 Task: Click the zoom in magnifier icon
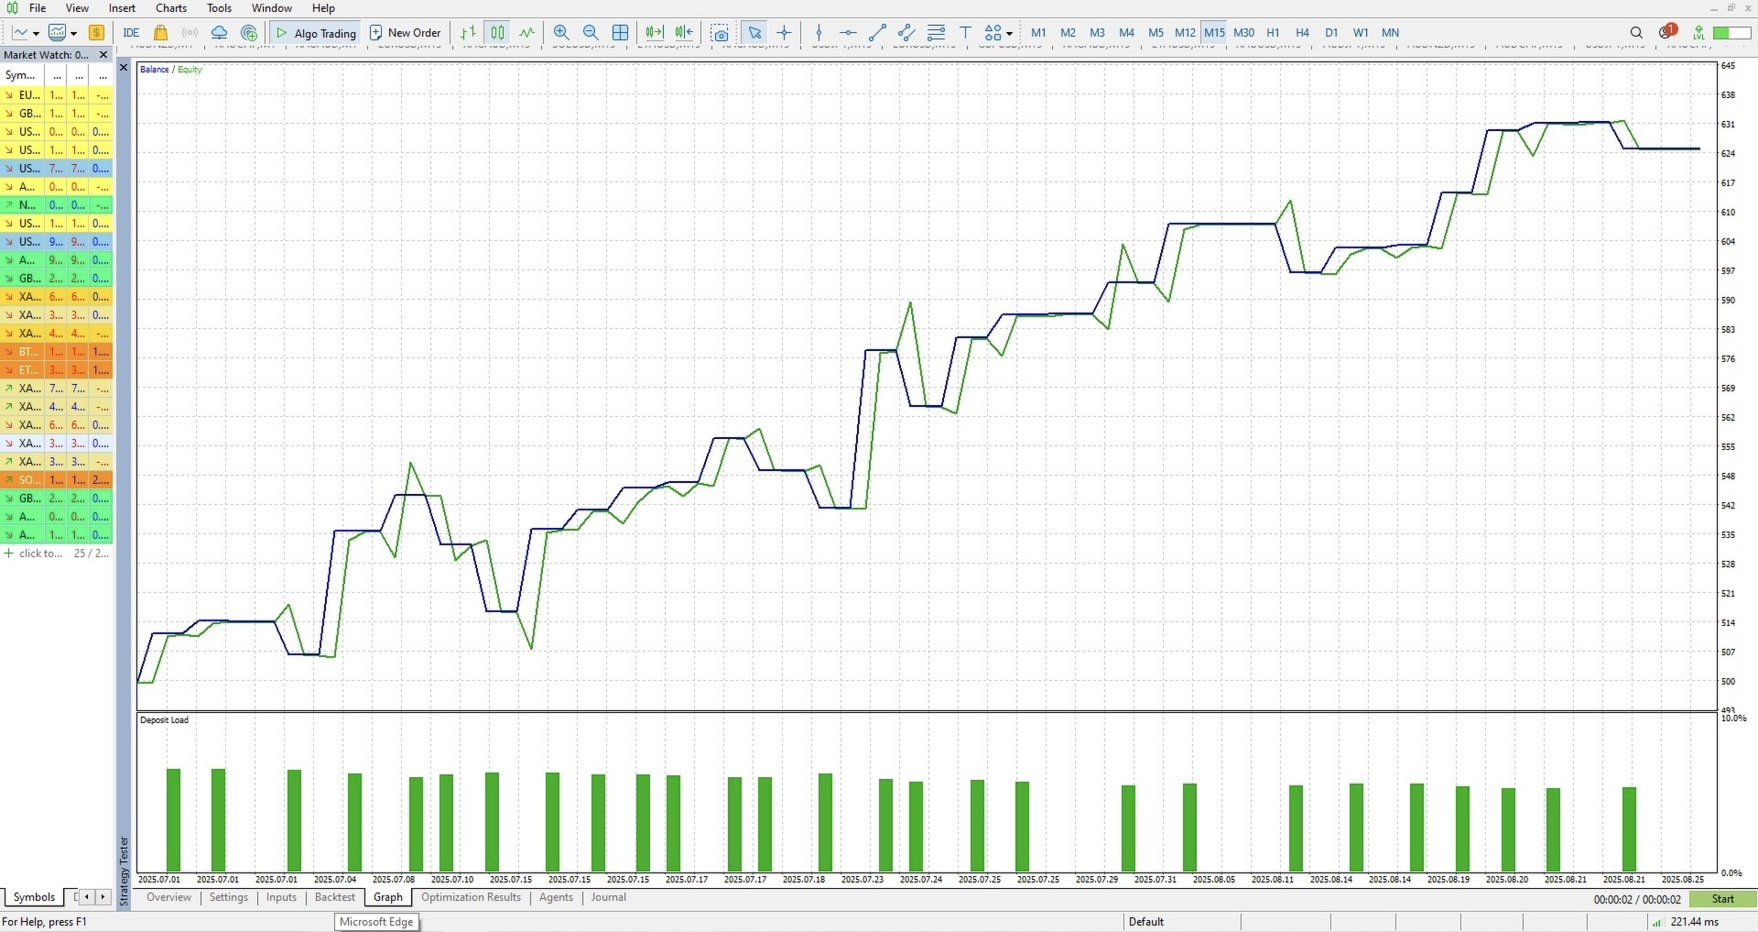(x=561, y=33)
